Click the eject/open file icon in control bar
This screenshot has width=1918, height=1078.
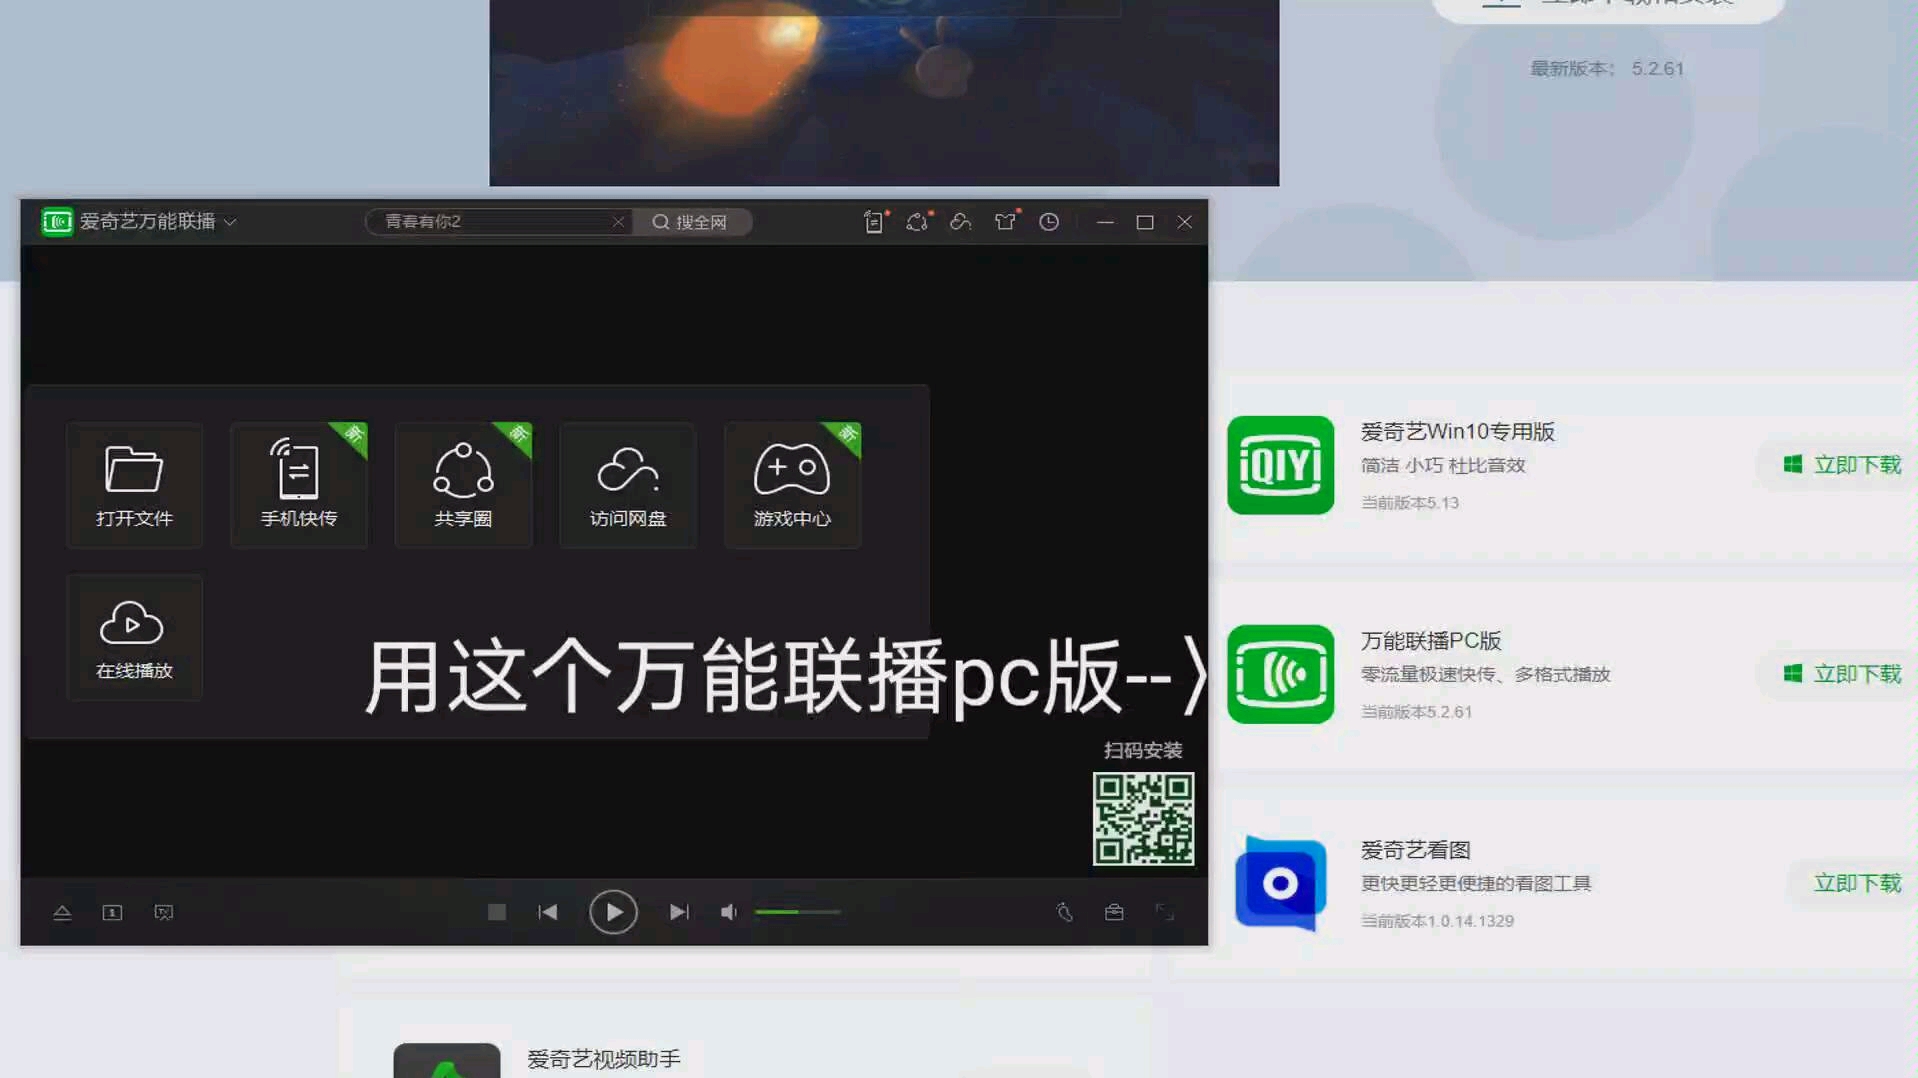tap(62, 912)
